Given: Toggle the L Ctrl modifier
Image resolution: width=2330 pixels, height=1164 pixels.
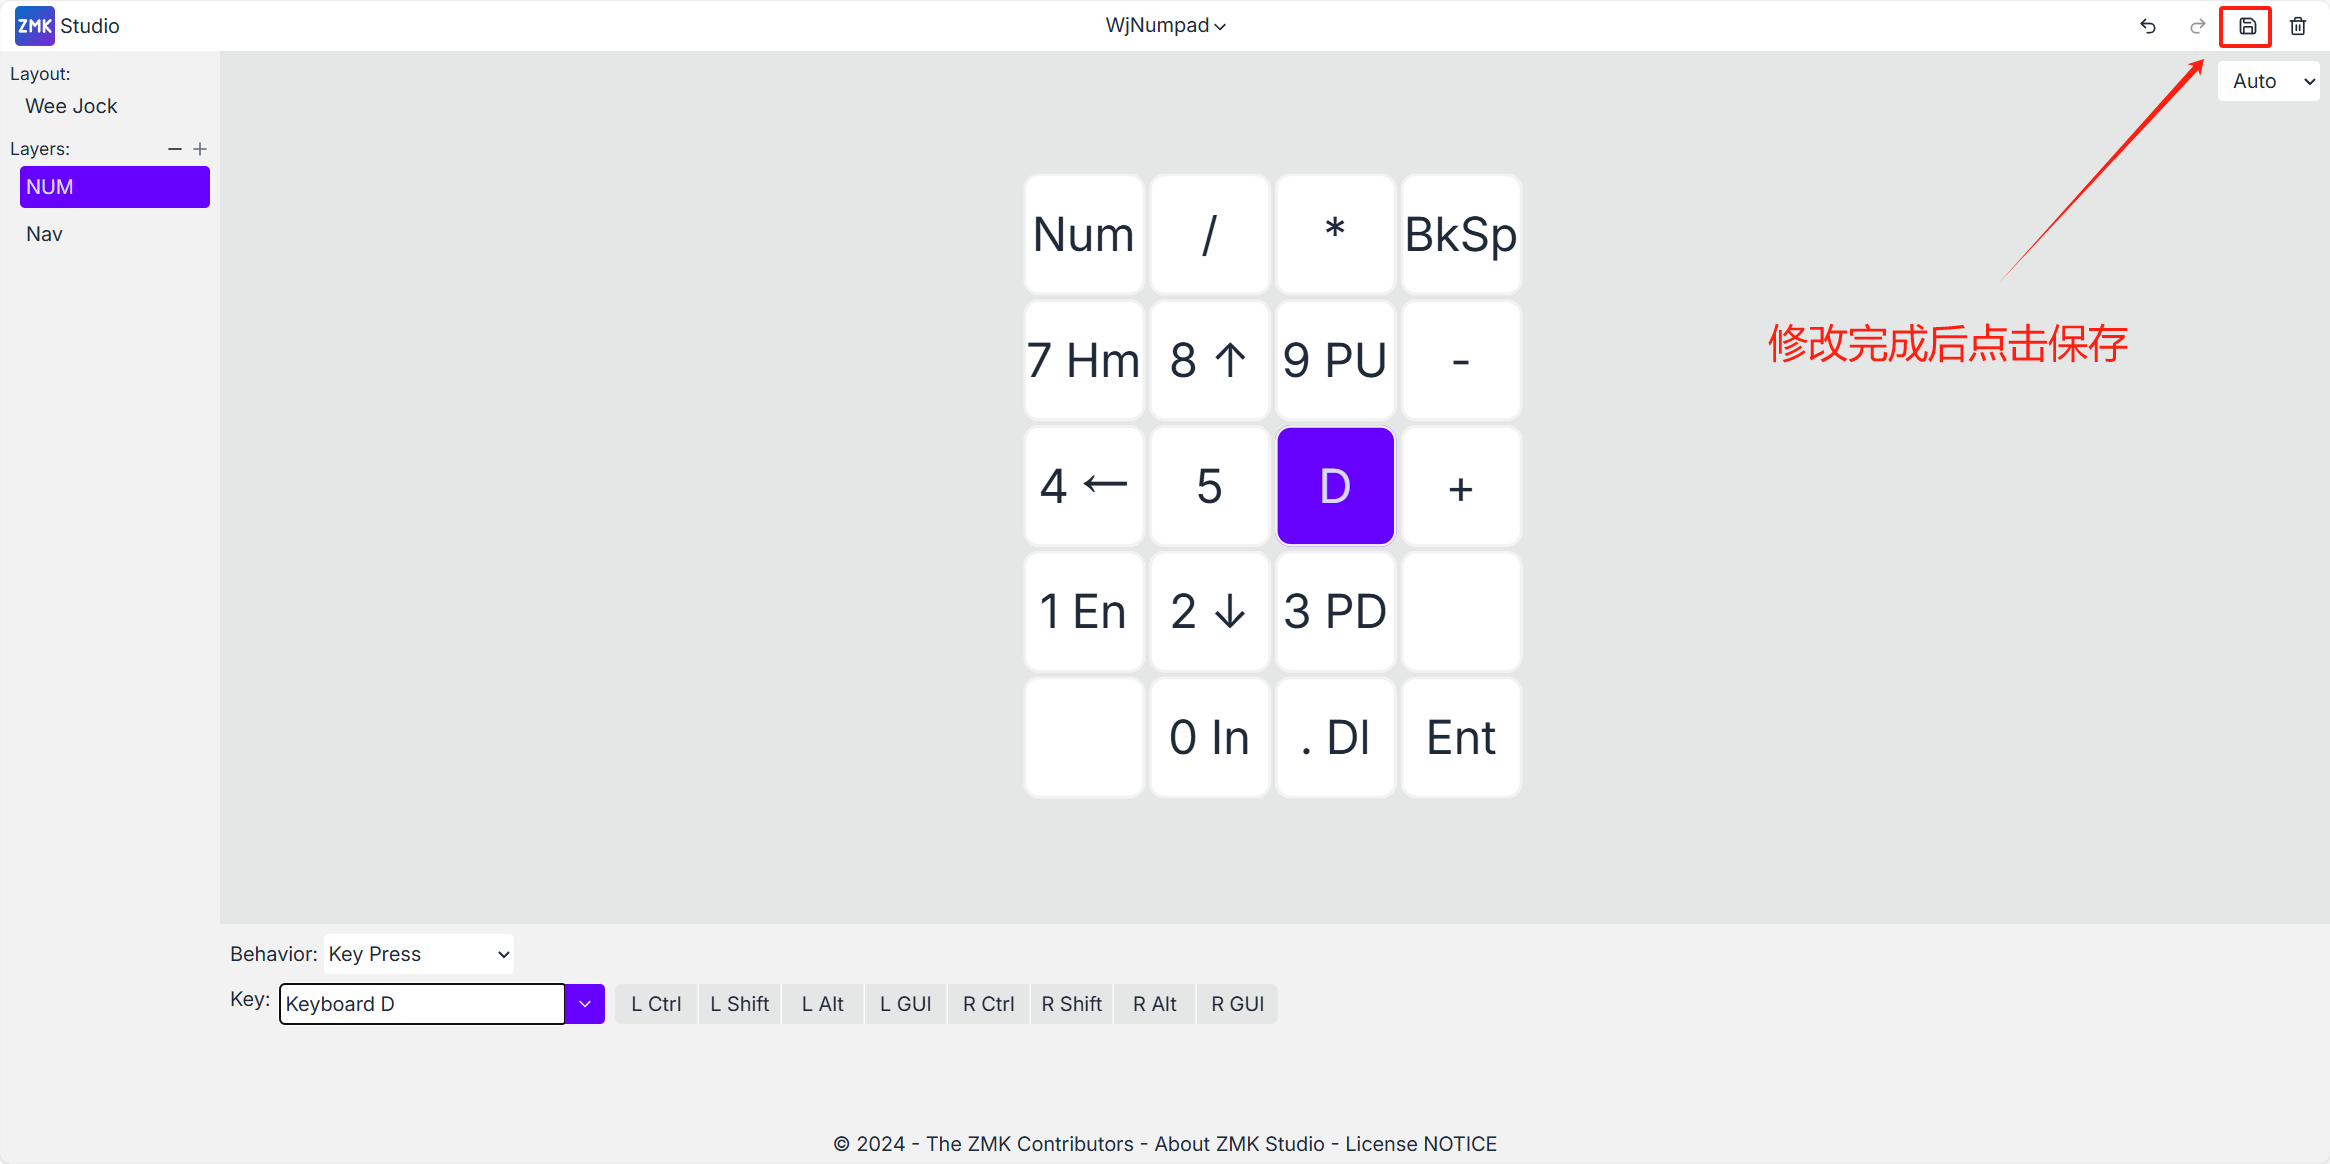Looking at the screenshot, I should click(656, 1004).
